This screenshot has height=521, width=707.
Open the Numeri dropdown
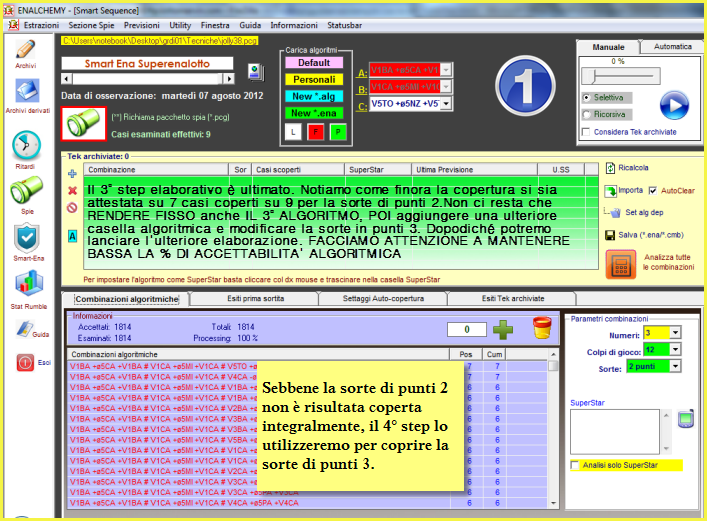click(675, 333)
